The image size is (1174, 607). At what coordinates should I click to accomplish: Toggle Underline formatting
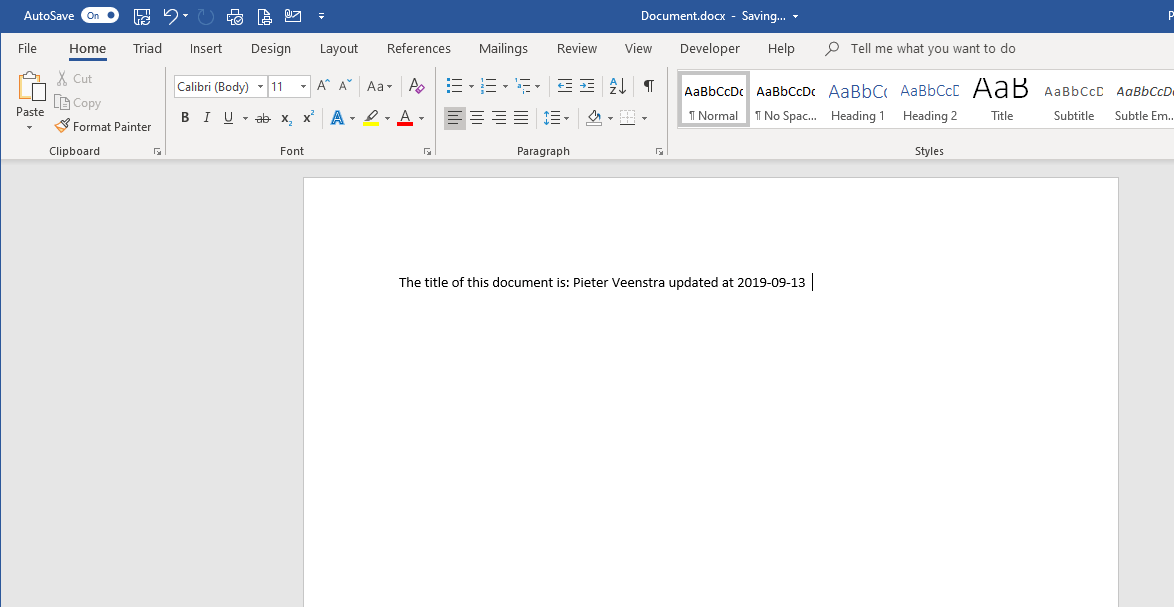pos(228,118)
